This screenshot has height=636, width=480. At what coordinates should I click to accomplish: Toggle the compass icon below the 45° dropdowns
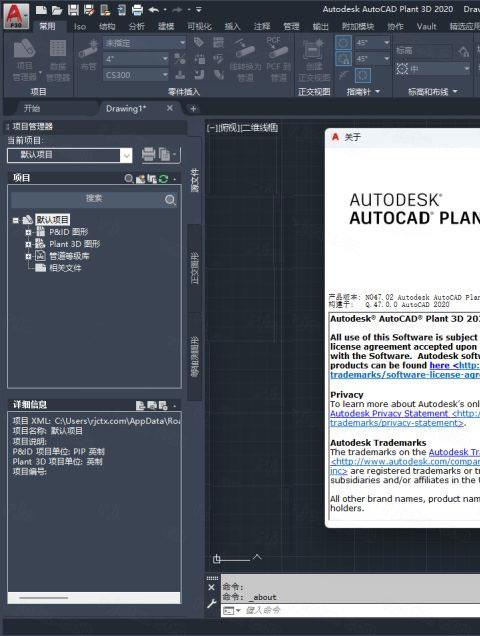362,75
